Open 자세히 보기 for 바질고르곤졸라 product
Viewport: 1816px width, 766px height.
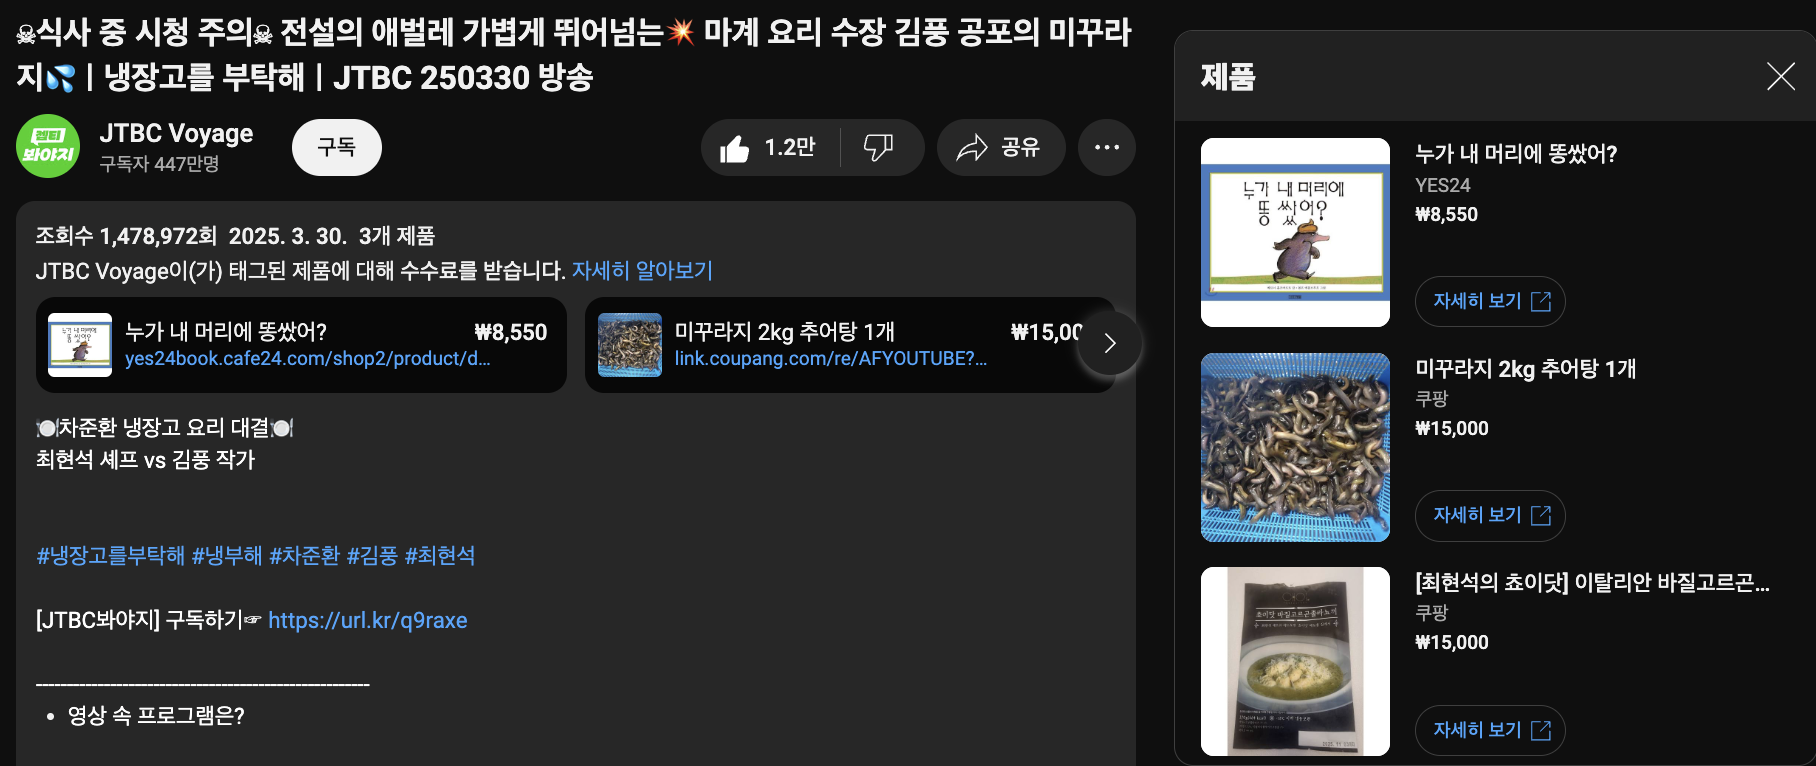click(1490, 730)
